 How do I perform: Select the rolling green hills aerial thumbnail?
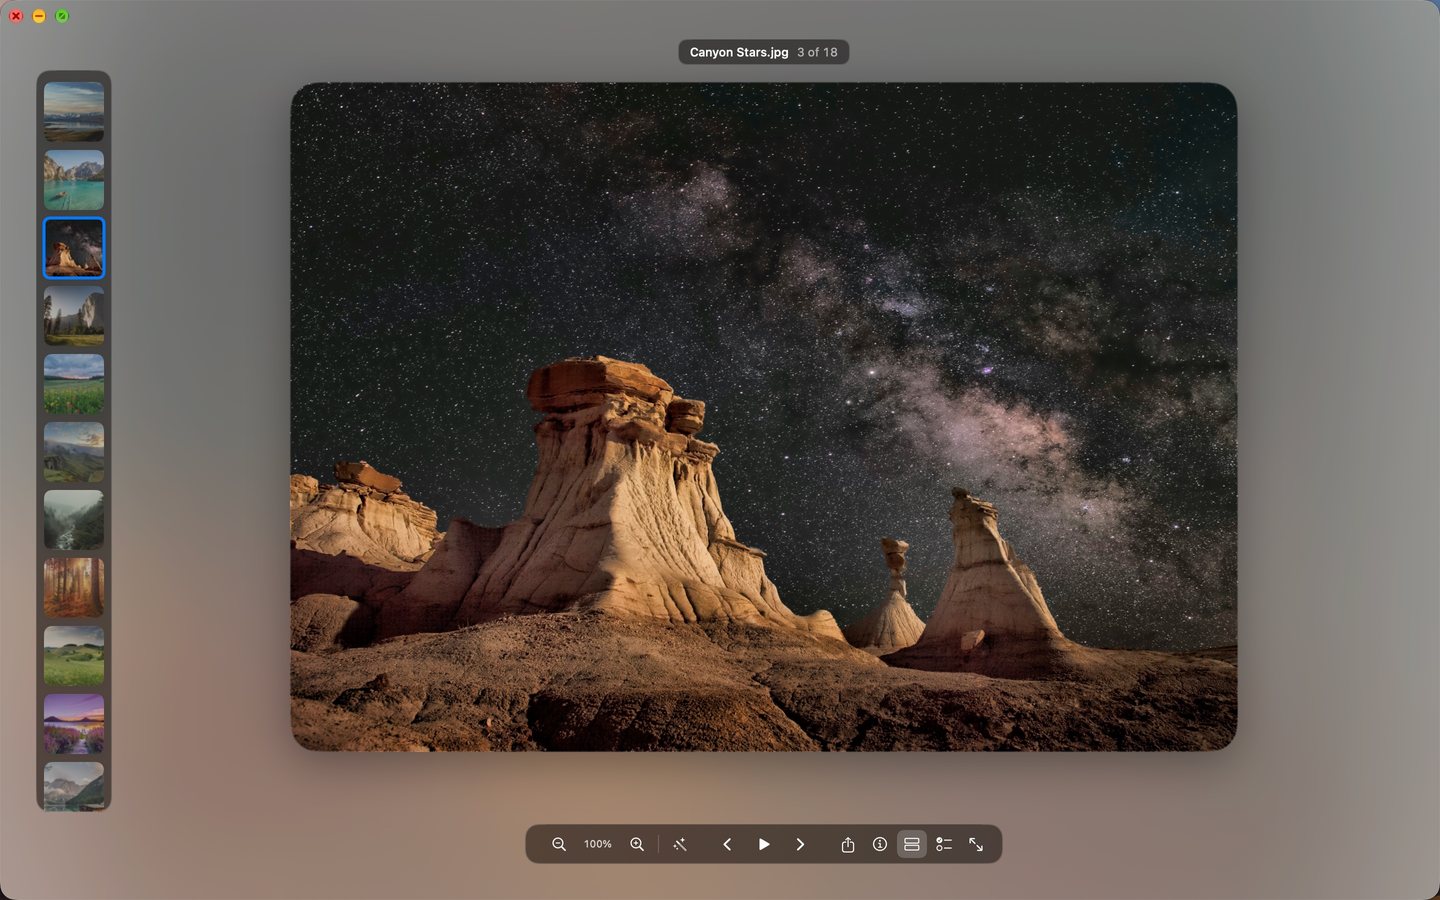tap(74, 452)
